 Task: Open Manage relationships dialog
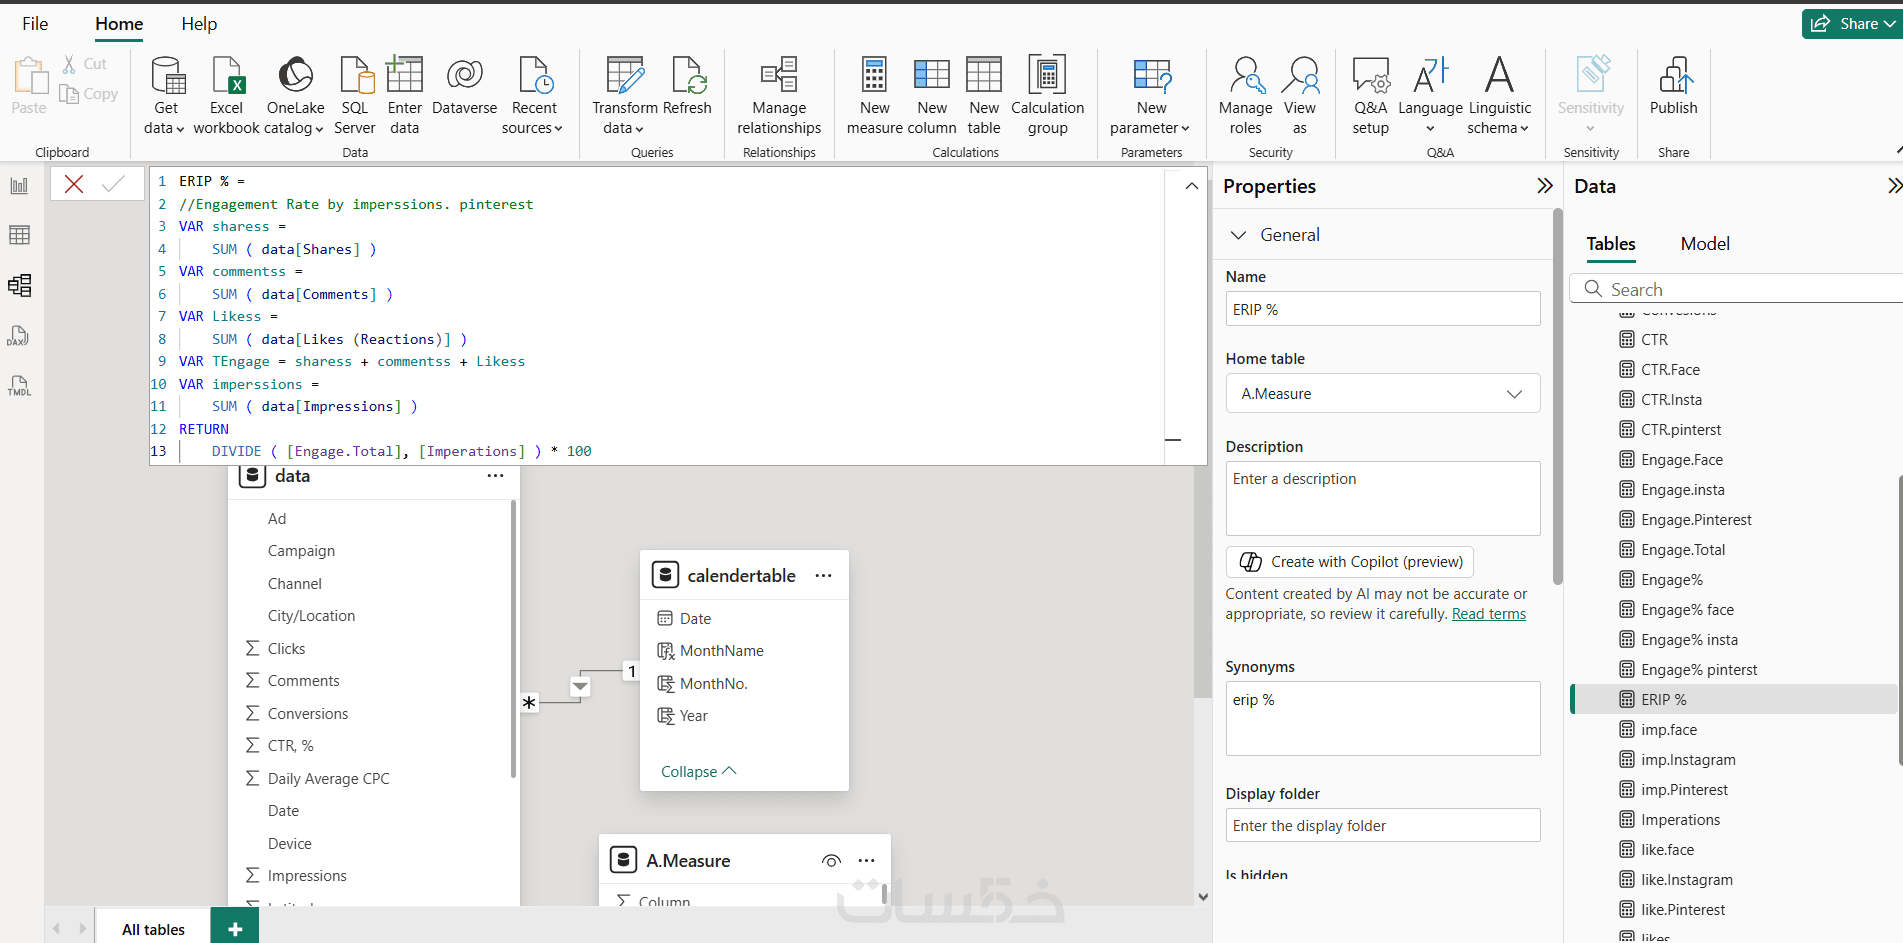779,96
